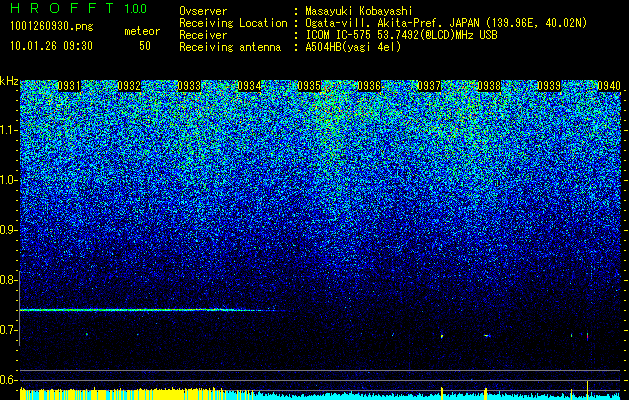
Task: Click the Ogata-vill. Akita-Pref. receiving location
Action: 446,23
